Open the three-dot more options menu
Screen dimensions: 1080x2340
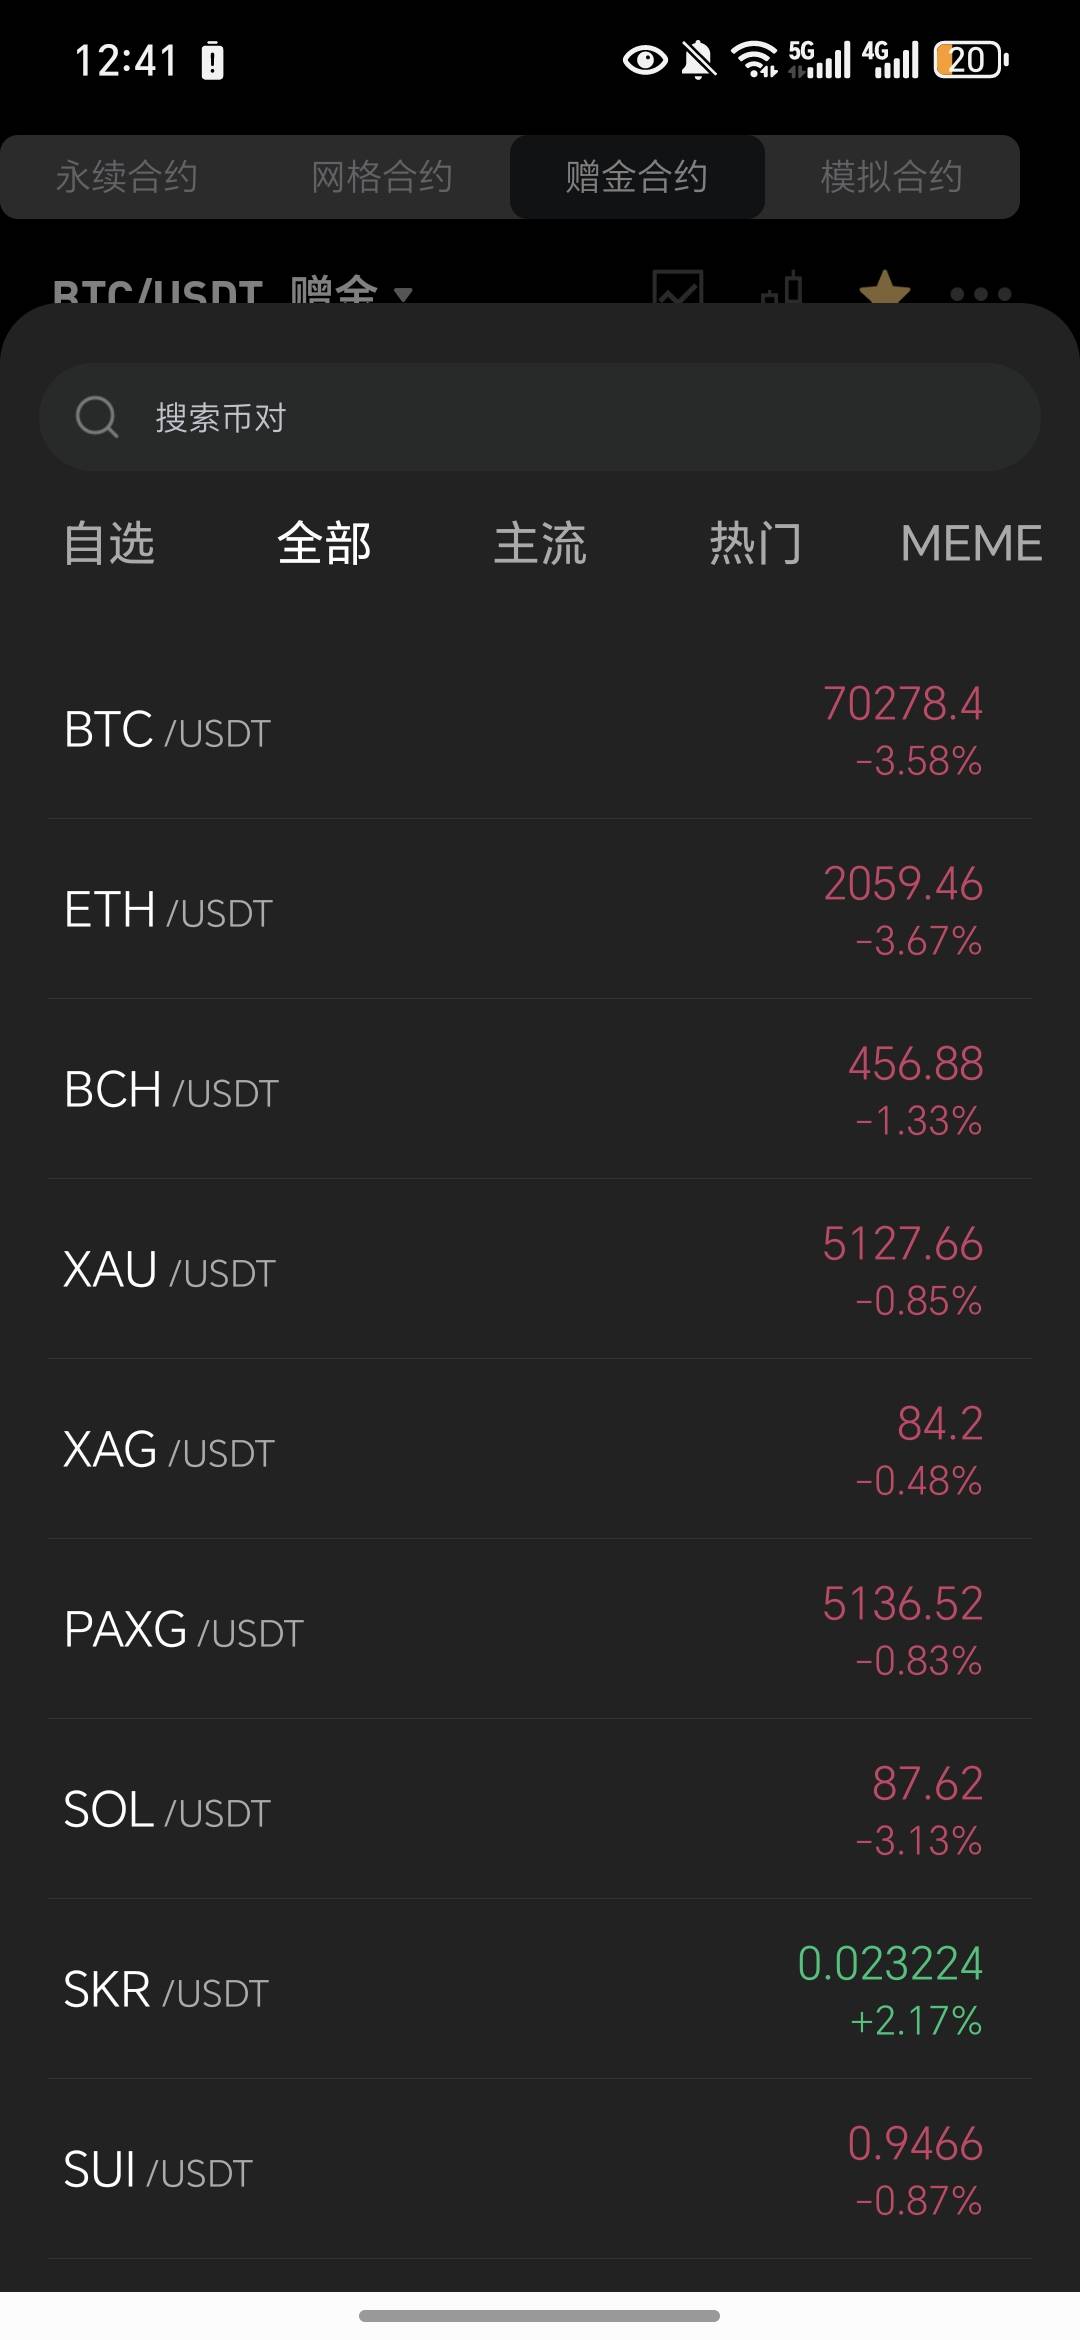[980, 294]
